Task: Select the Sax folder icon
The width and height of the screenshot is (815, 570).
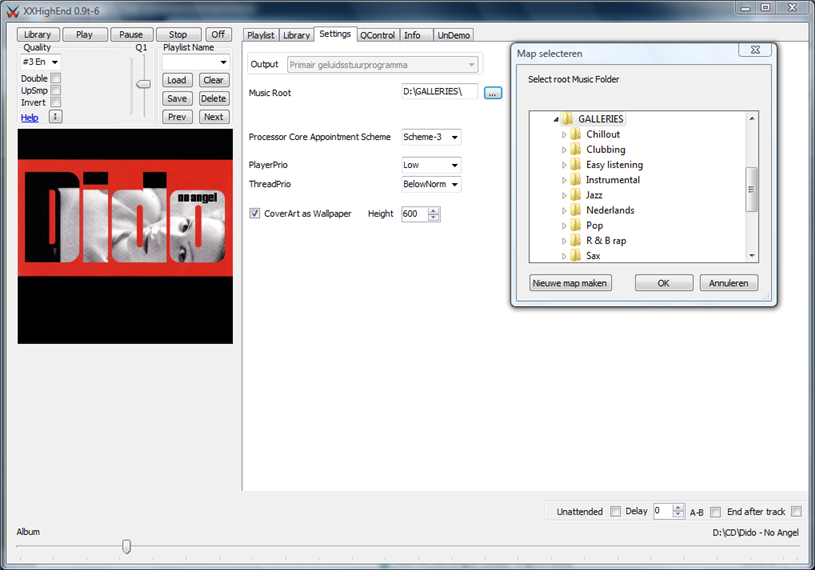Action: coord(575,256)
